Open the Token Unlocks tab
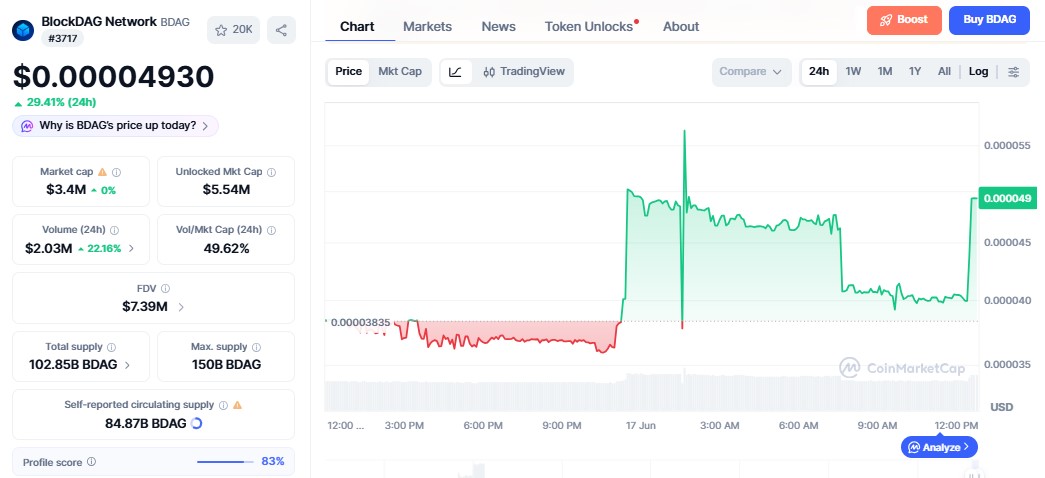Screen dimensions: 1045x478 click(x=589, y=27)
